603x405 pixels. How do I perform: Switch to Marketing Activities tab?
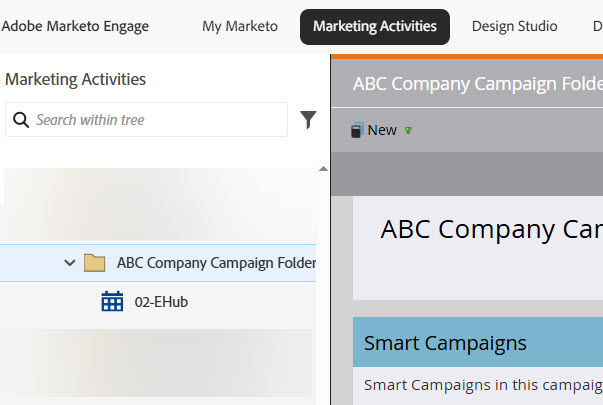pyautogui.click(x=375, y=27)
